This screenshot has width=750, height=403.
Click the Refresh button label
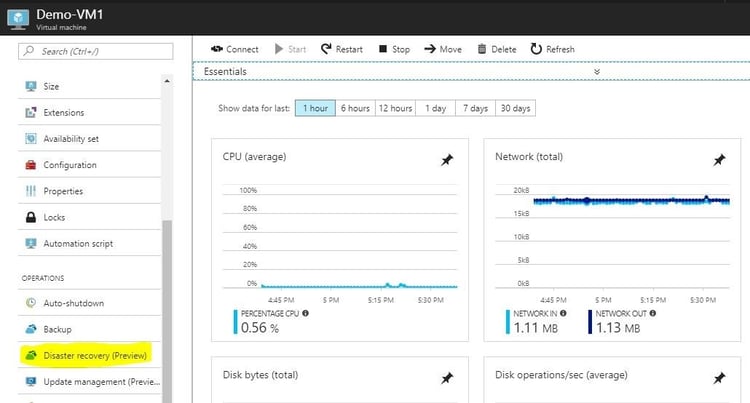pos(560,49)
